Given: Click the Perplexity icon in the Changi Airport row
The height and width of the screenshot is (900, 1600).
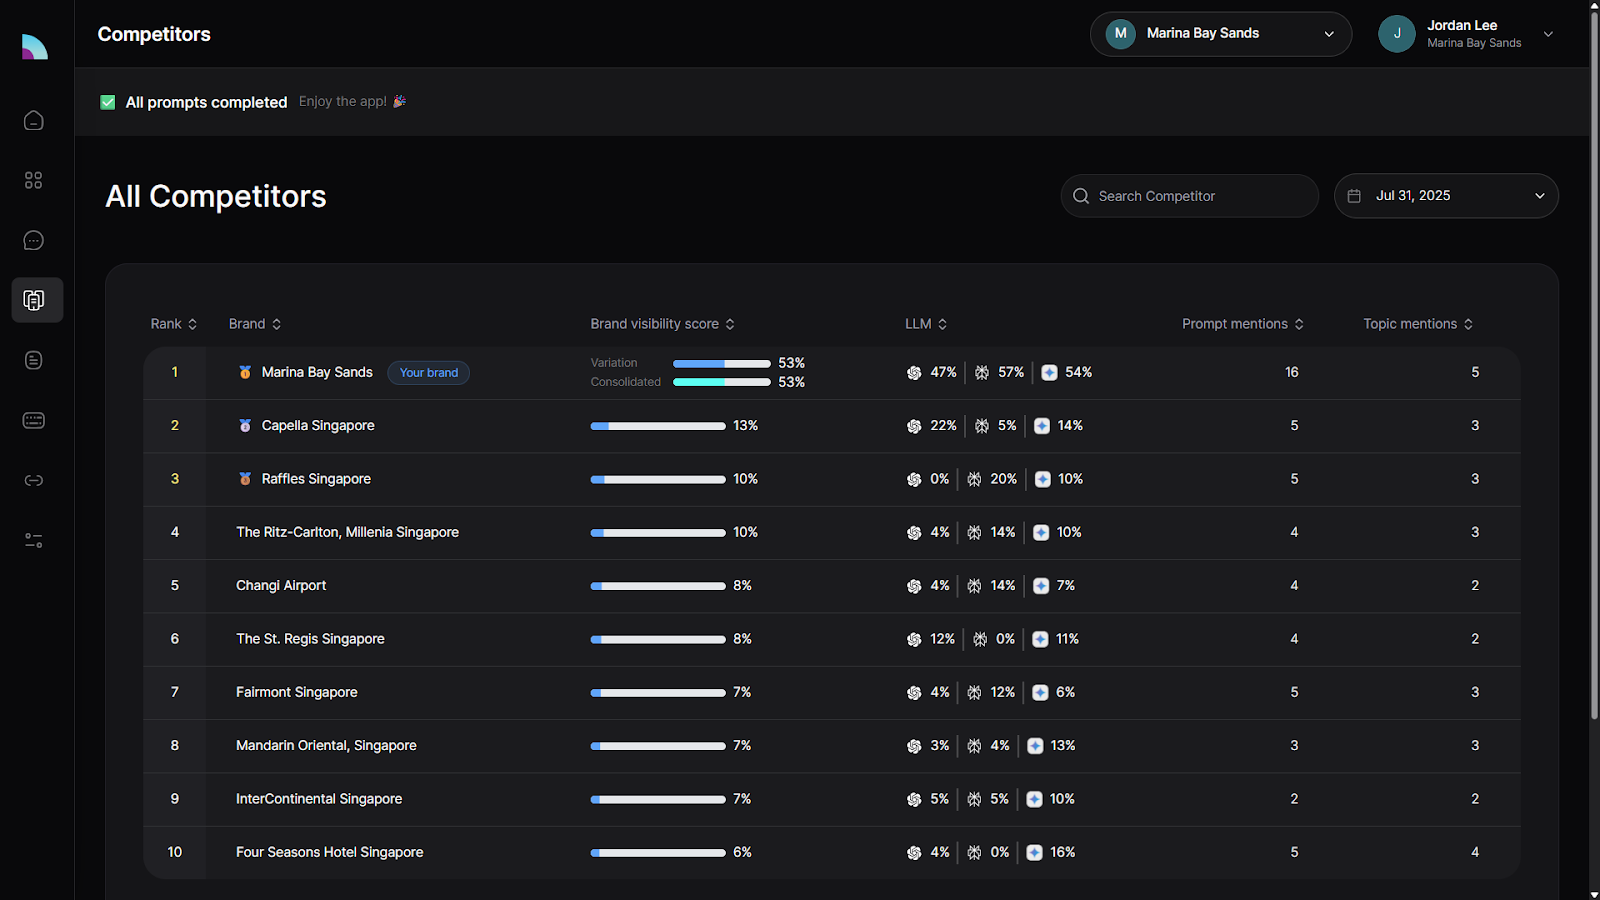Looking at the screenshot, I should click(974, 586).
